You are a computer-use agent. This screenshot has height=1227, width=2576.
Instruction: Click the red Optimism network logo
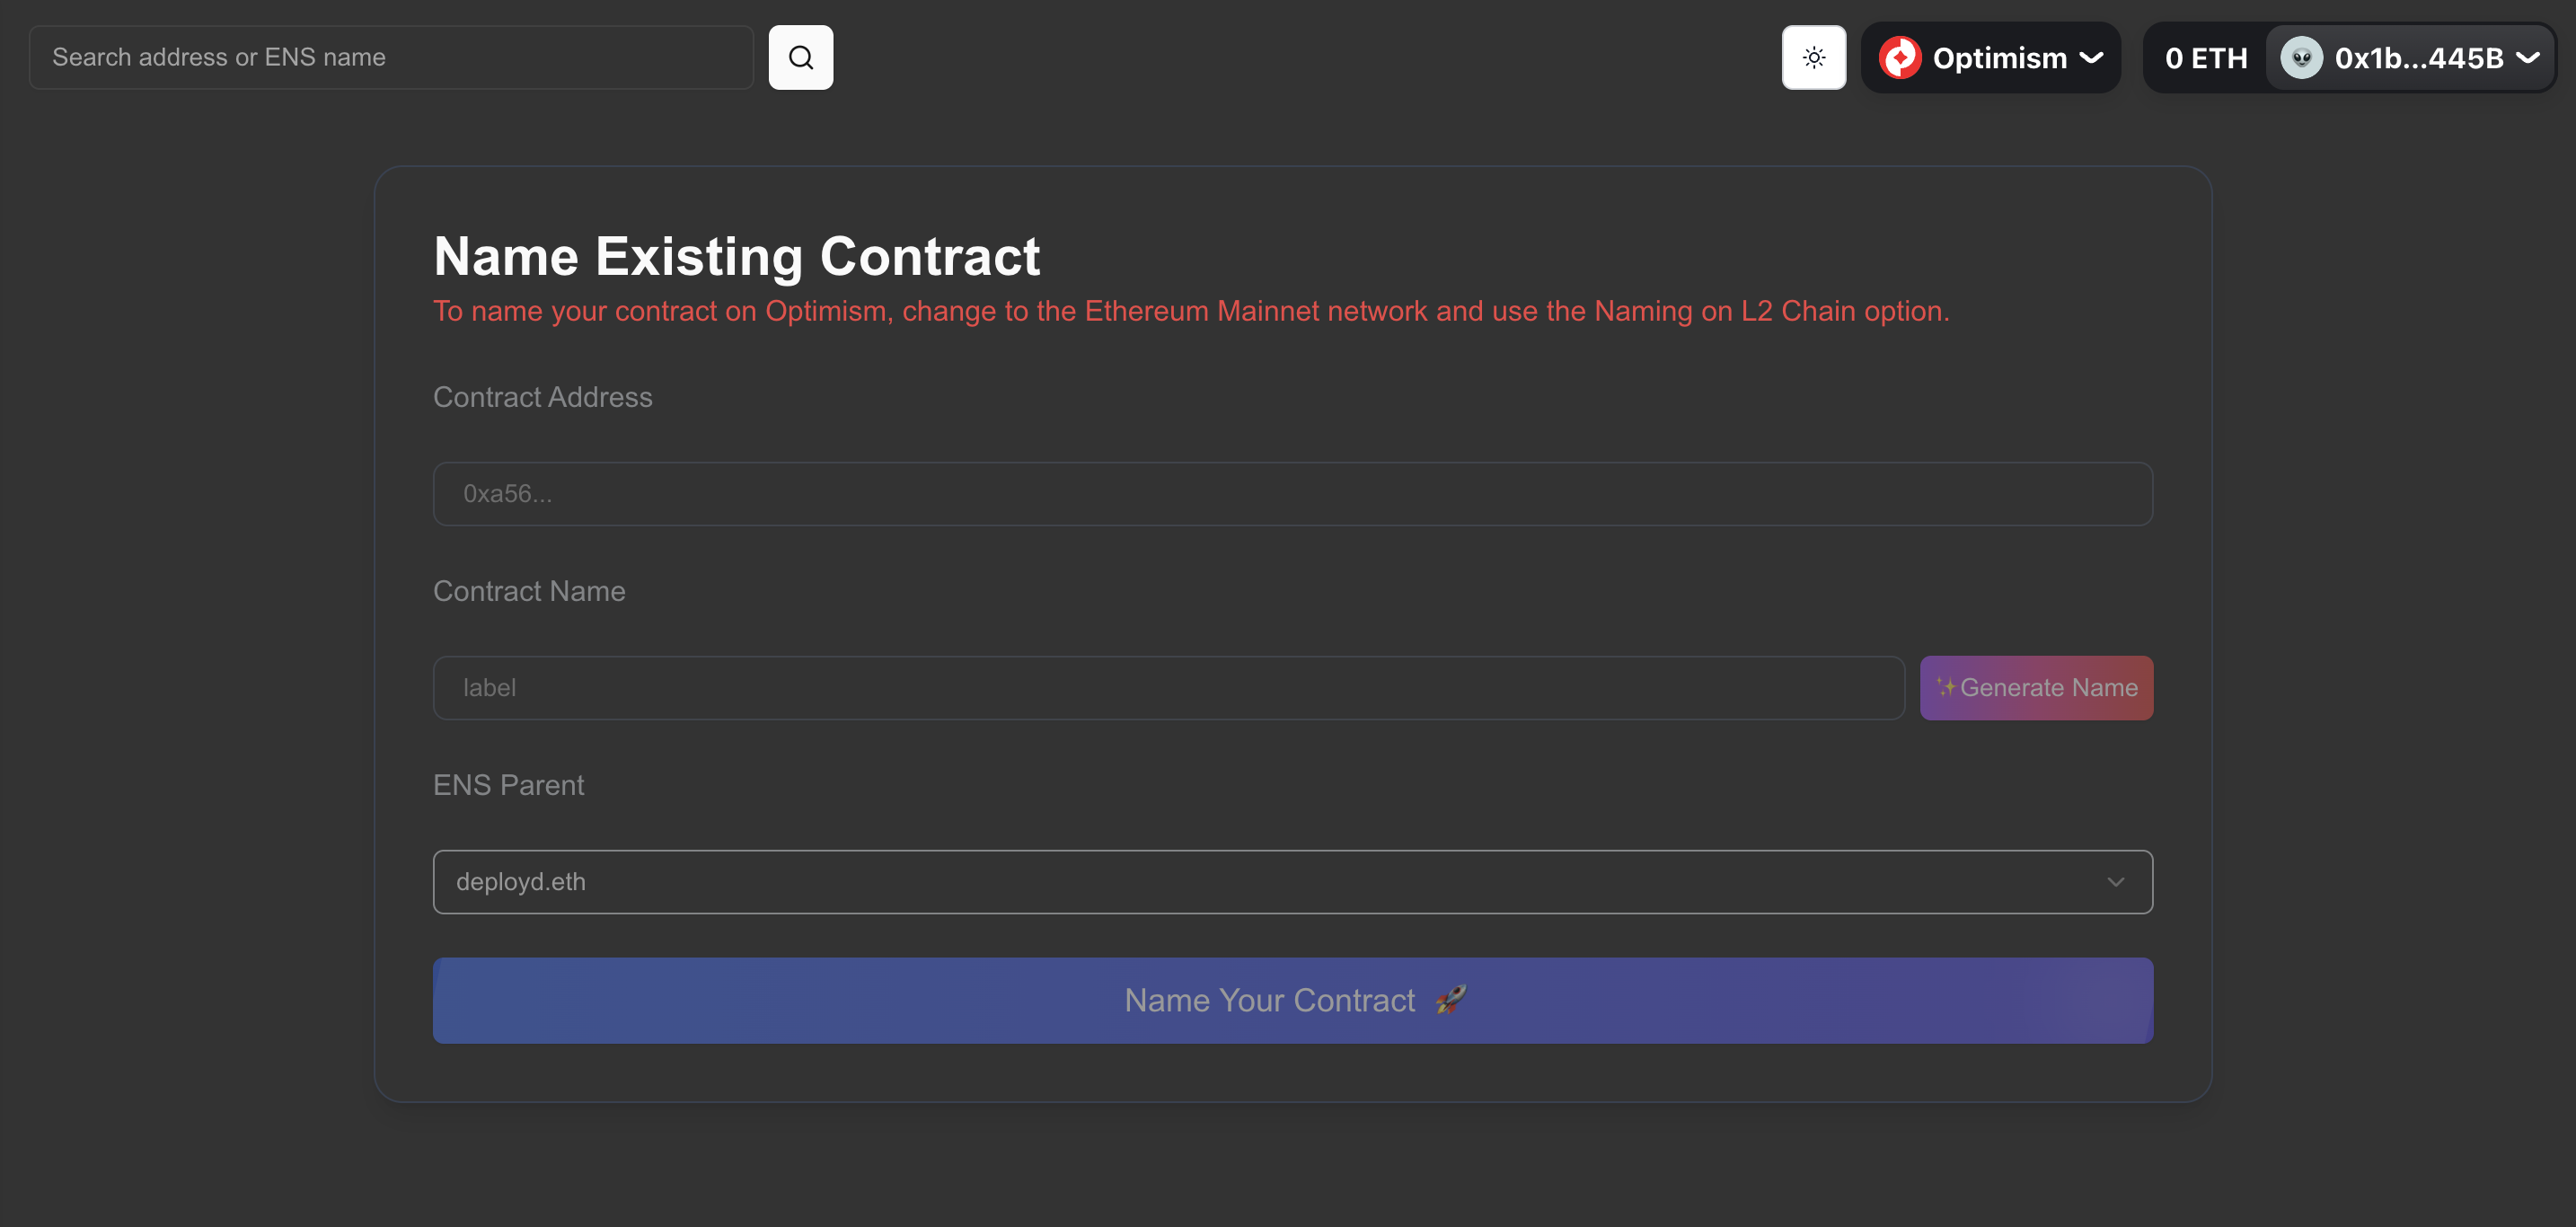1899,57
